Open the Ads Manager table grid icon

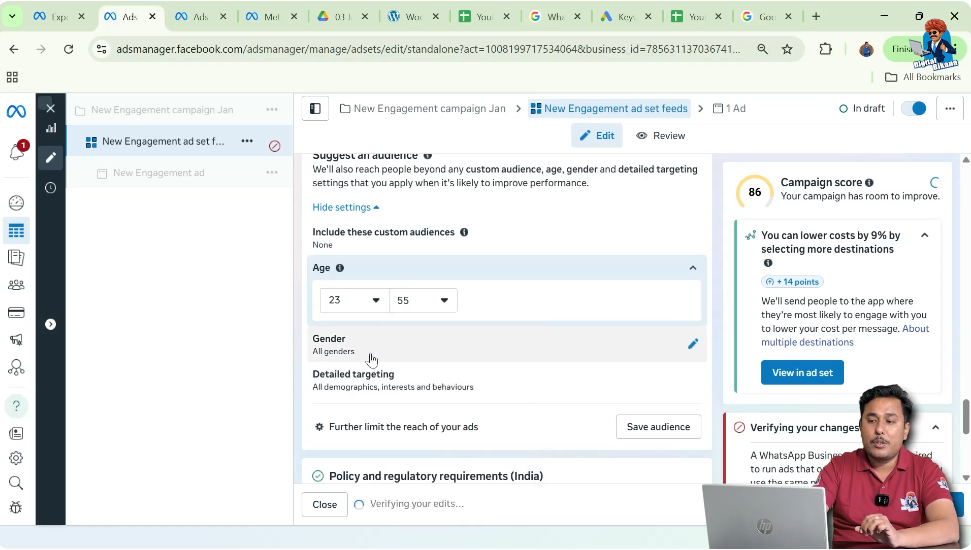(x=16, y=230)
